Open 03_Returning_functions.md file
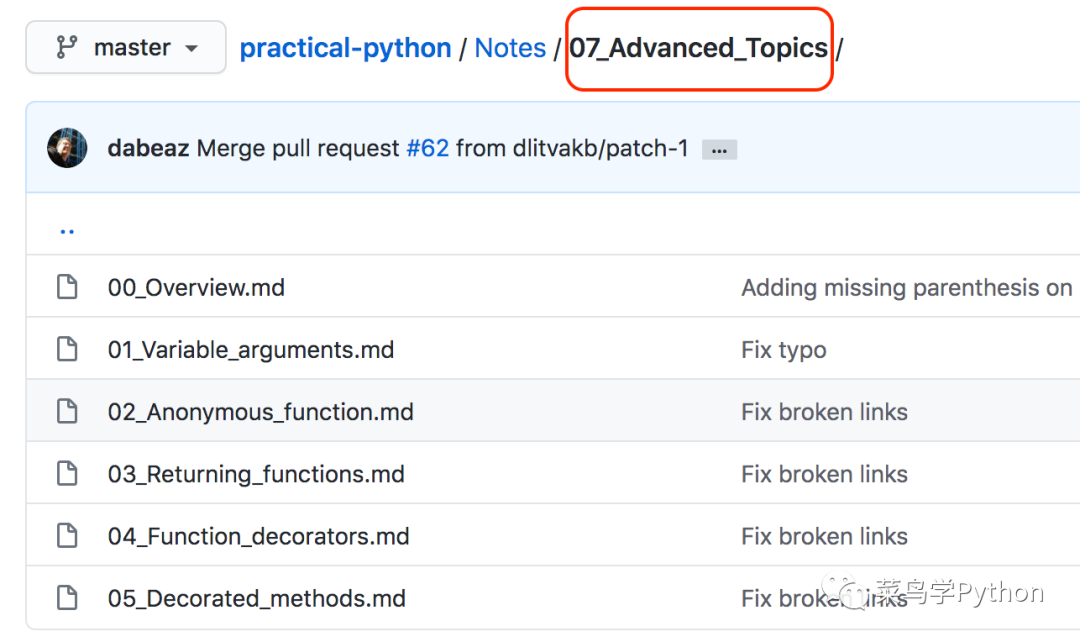The image size is (1080, 642). [256, 474]
